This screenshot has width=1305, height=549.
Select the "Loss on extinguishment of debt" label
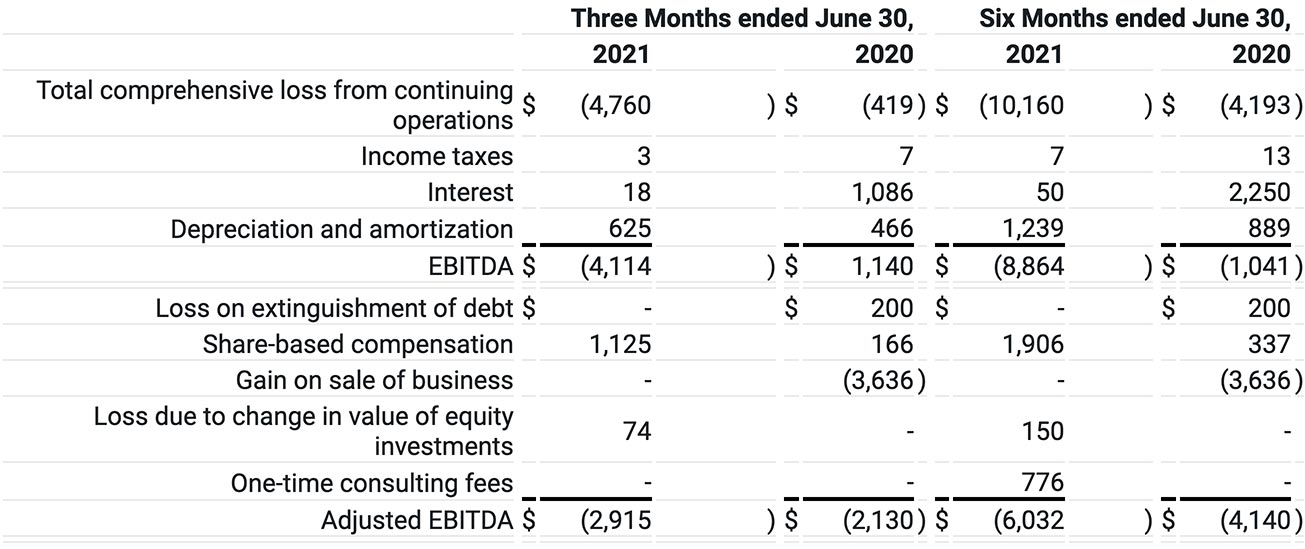(334, 308)
